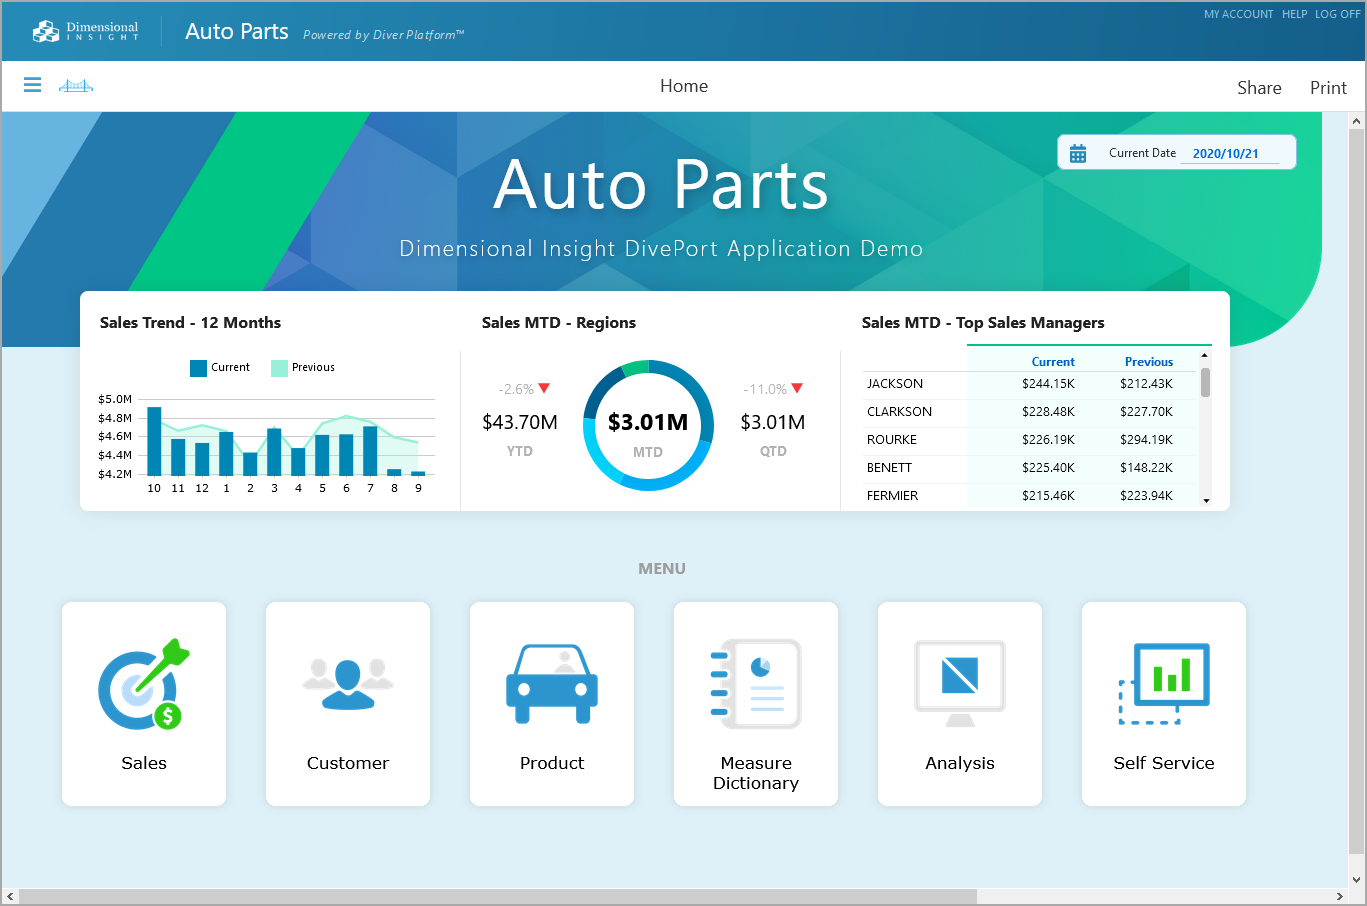
Task: Click the calendar icon beside Current Date
Action: tap(1078, 152)
